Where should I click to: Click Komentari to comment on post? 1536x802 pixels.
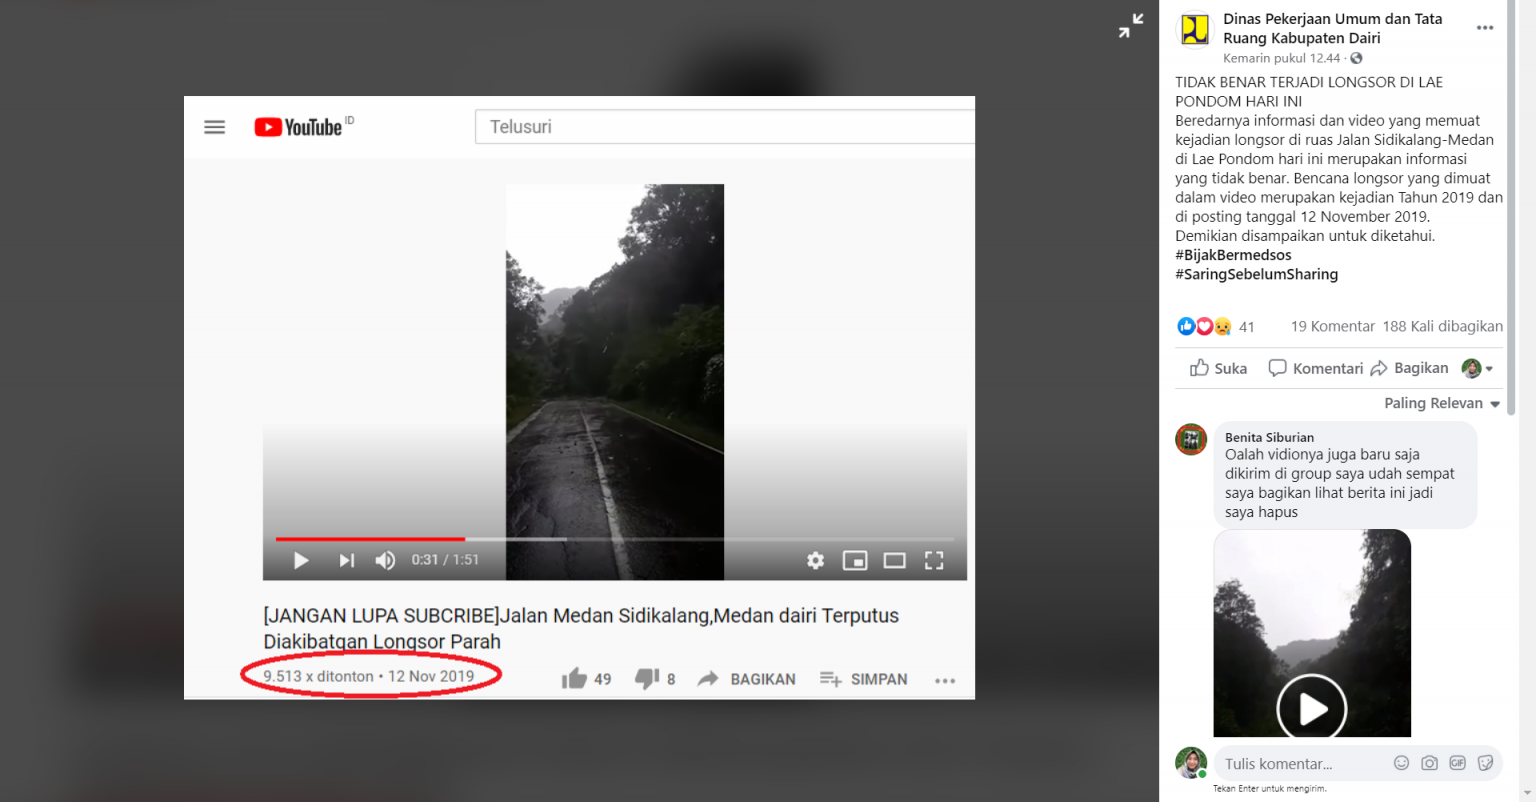pos(1315,368)
